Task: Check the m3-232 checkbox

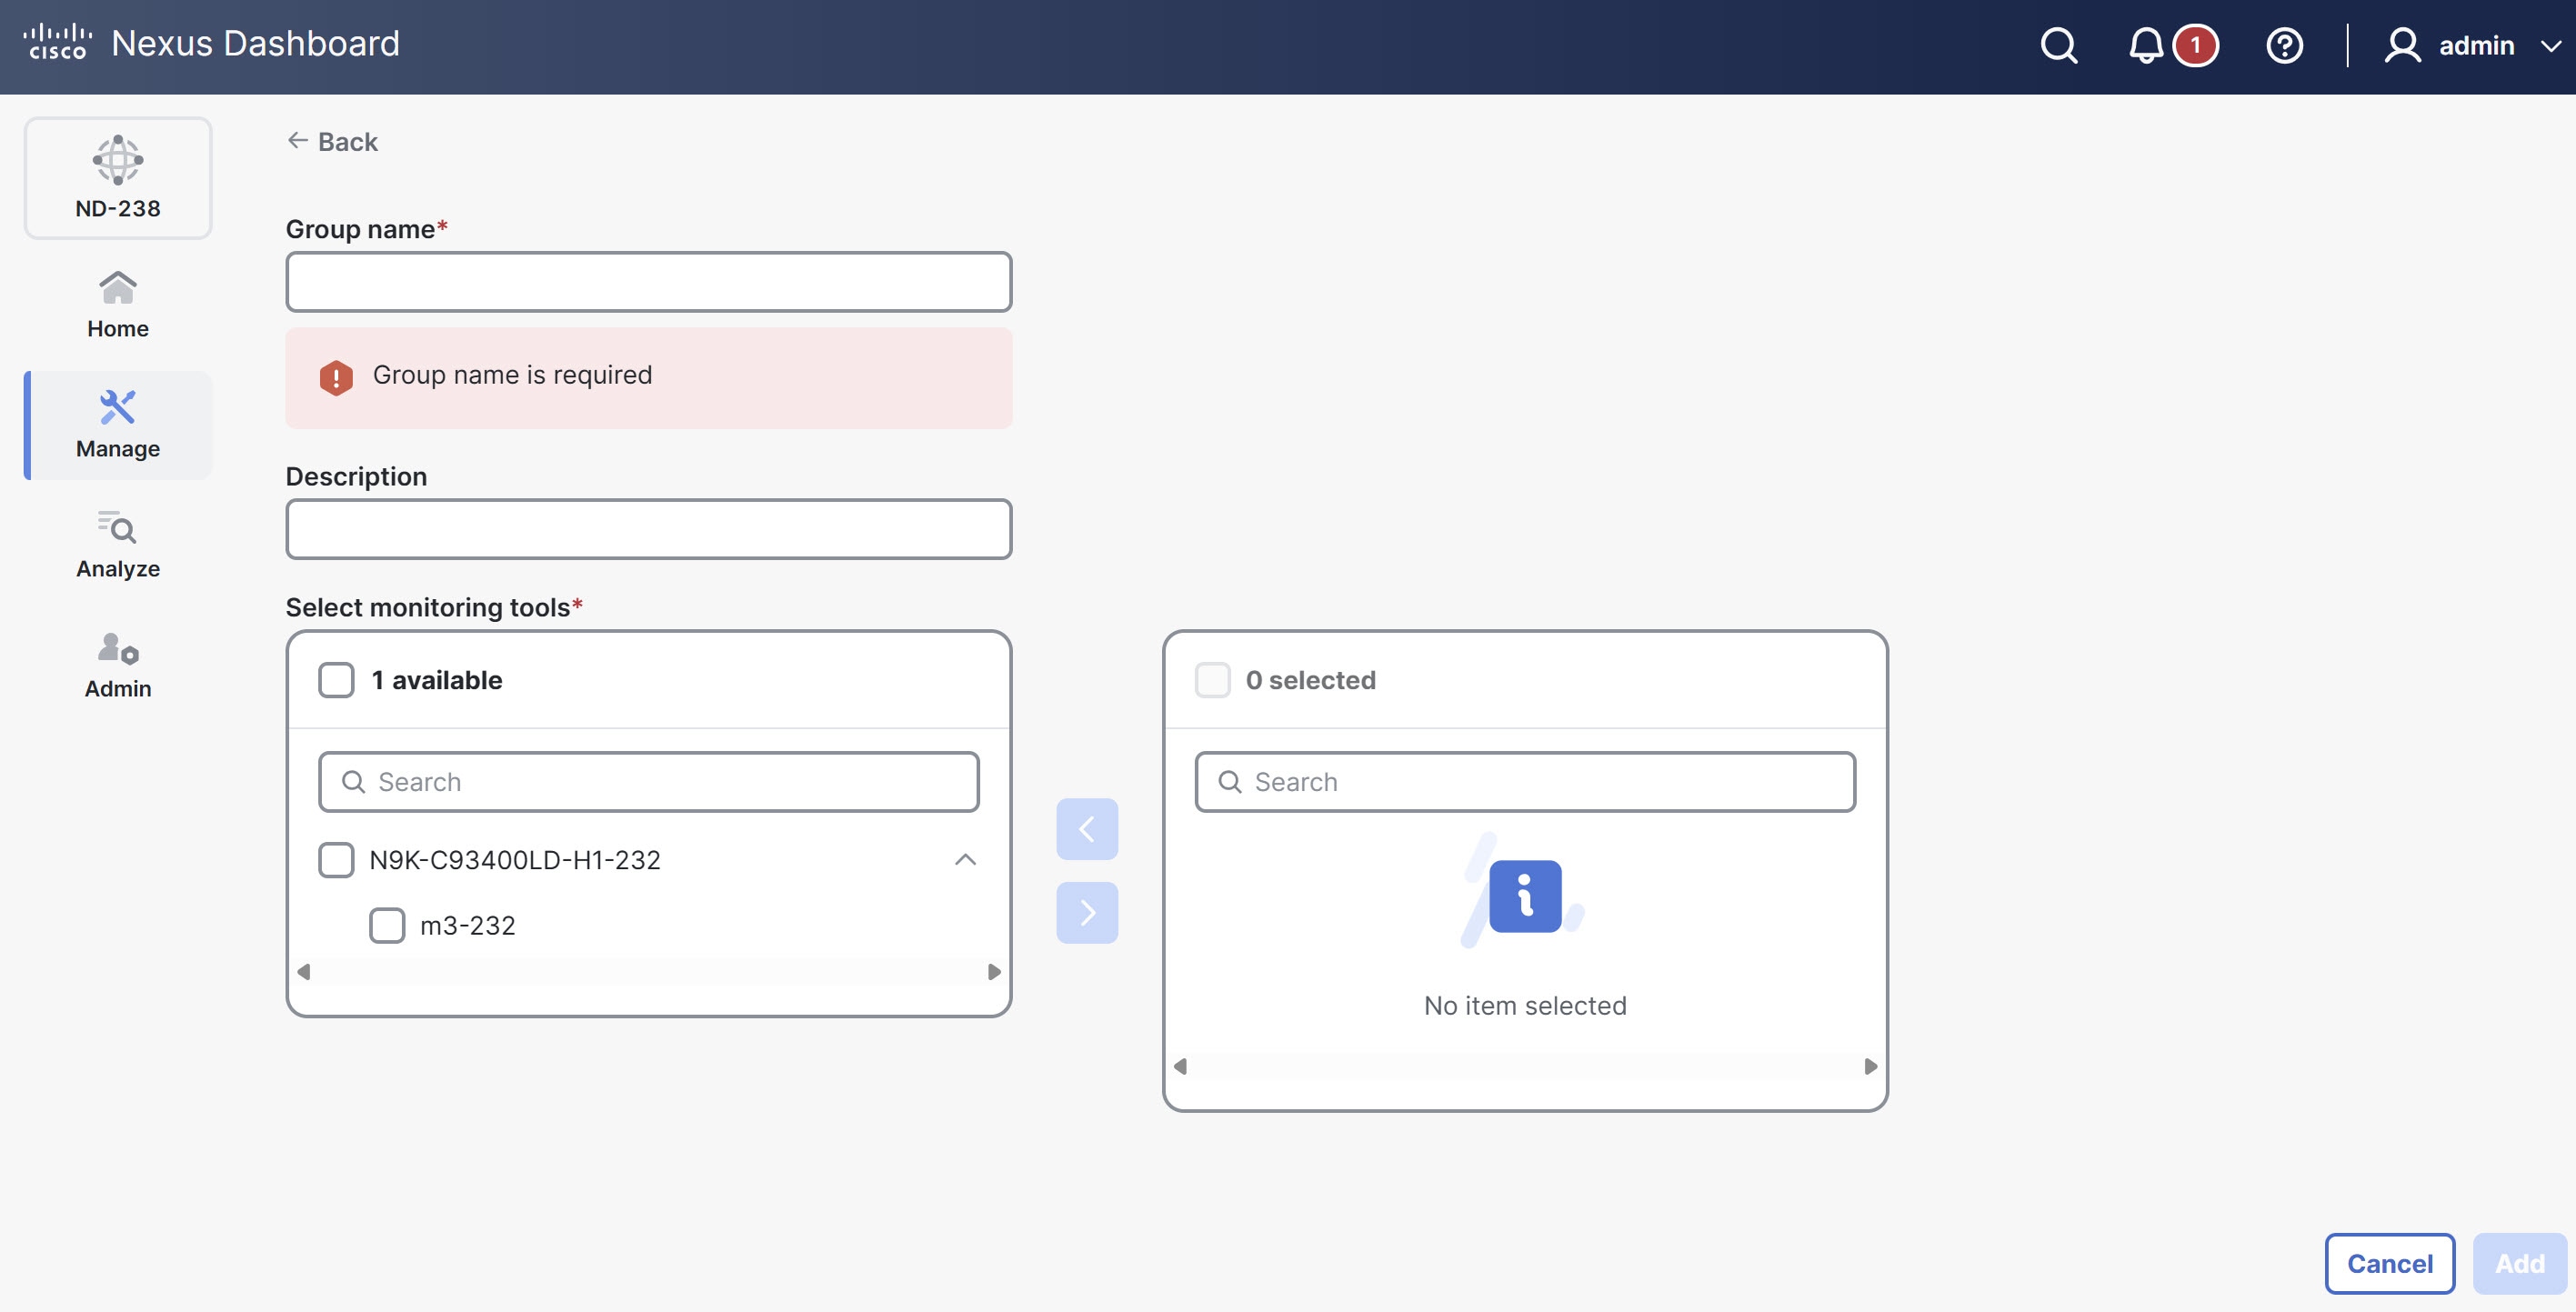Action: 387,925
